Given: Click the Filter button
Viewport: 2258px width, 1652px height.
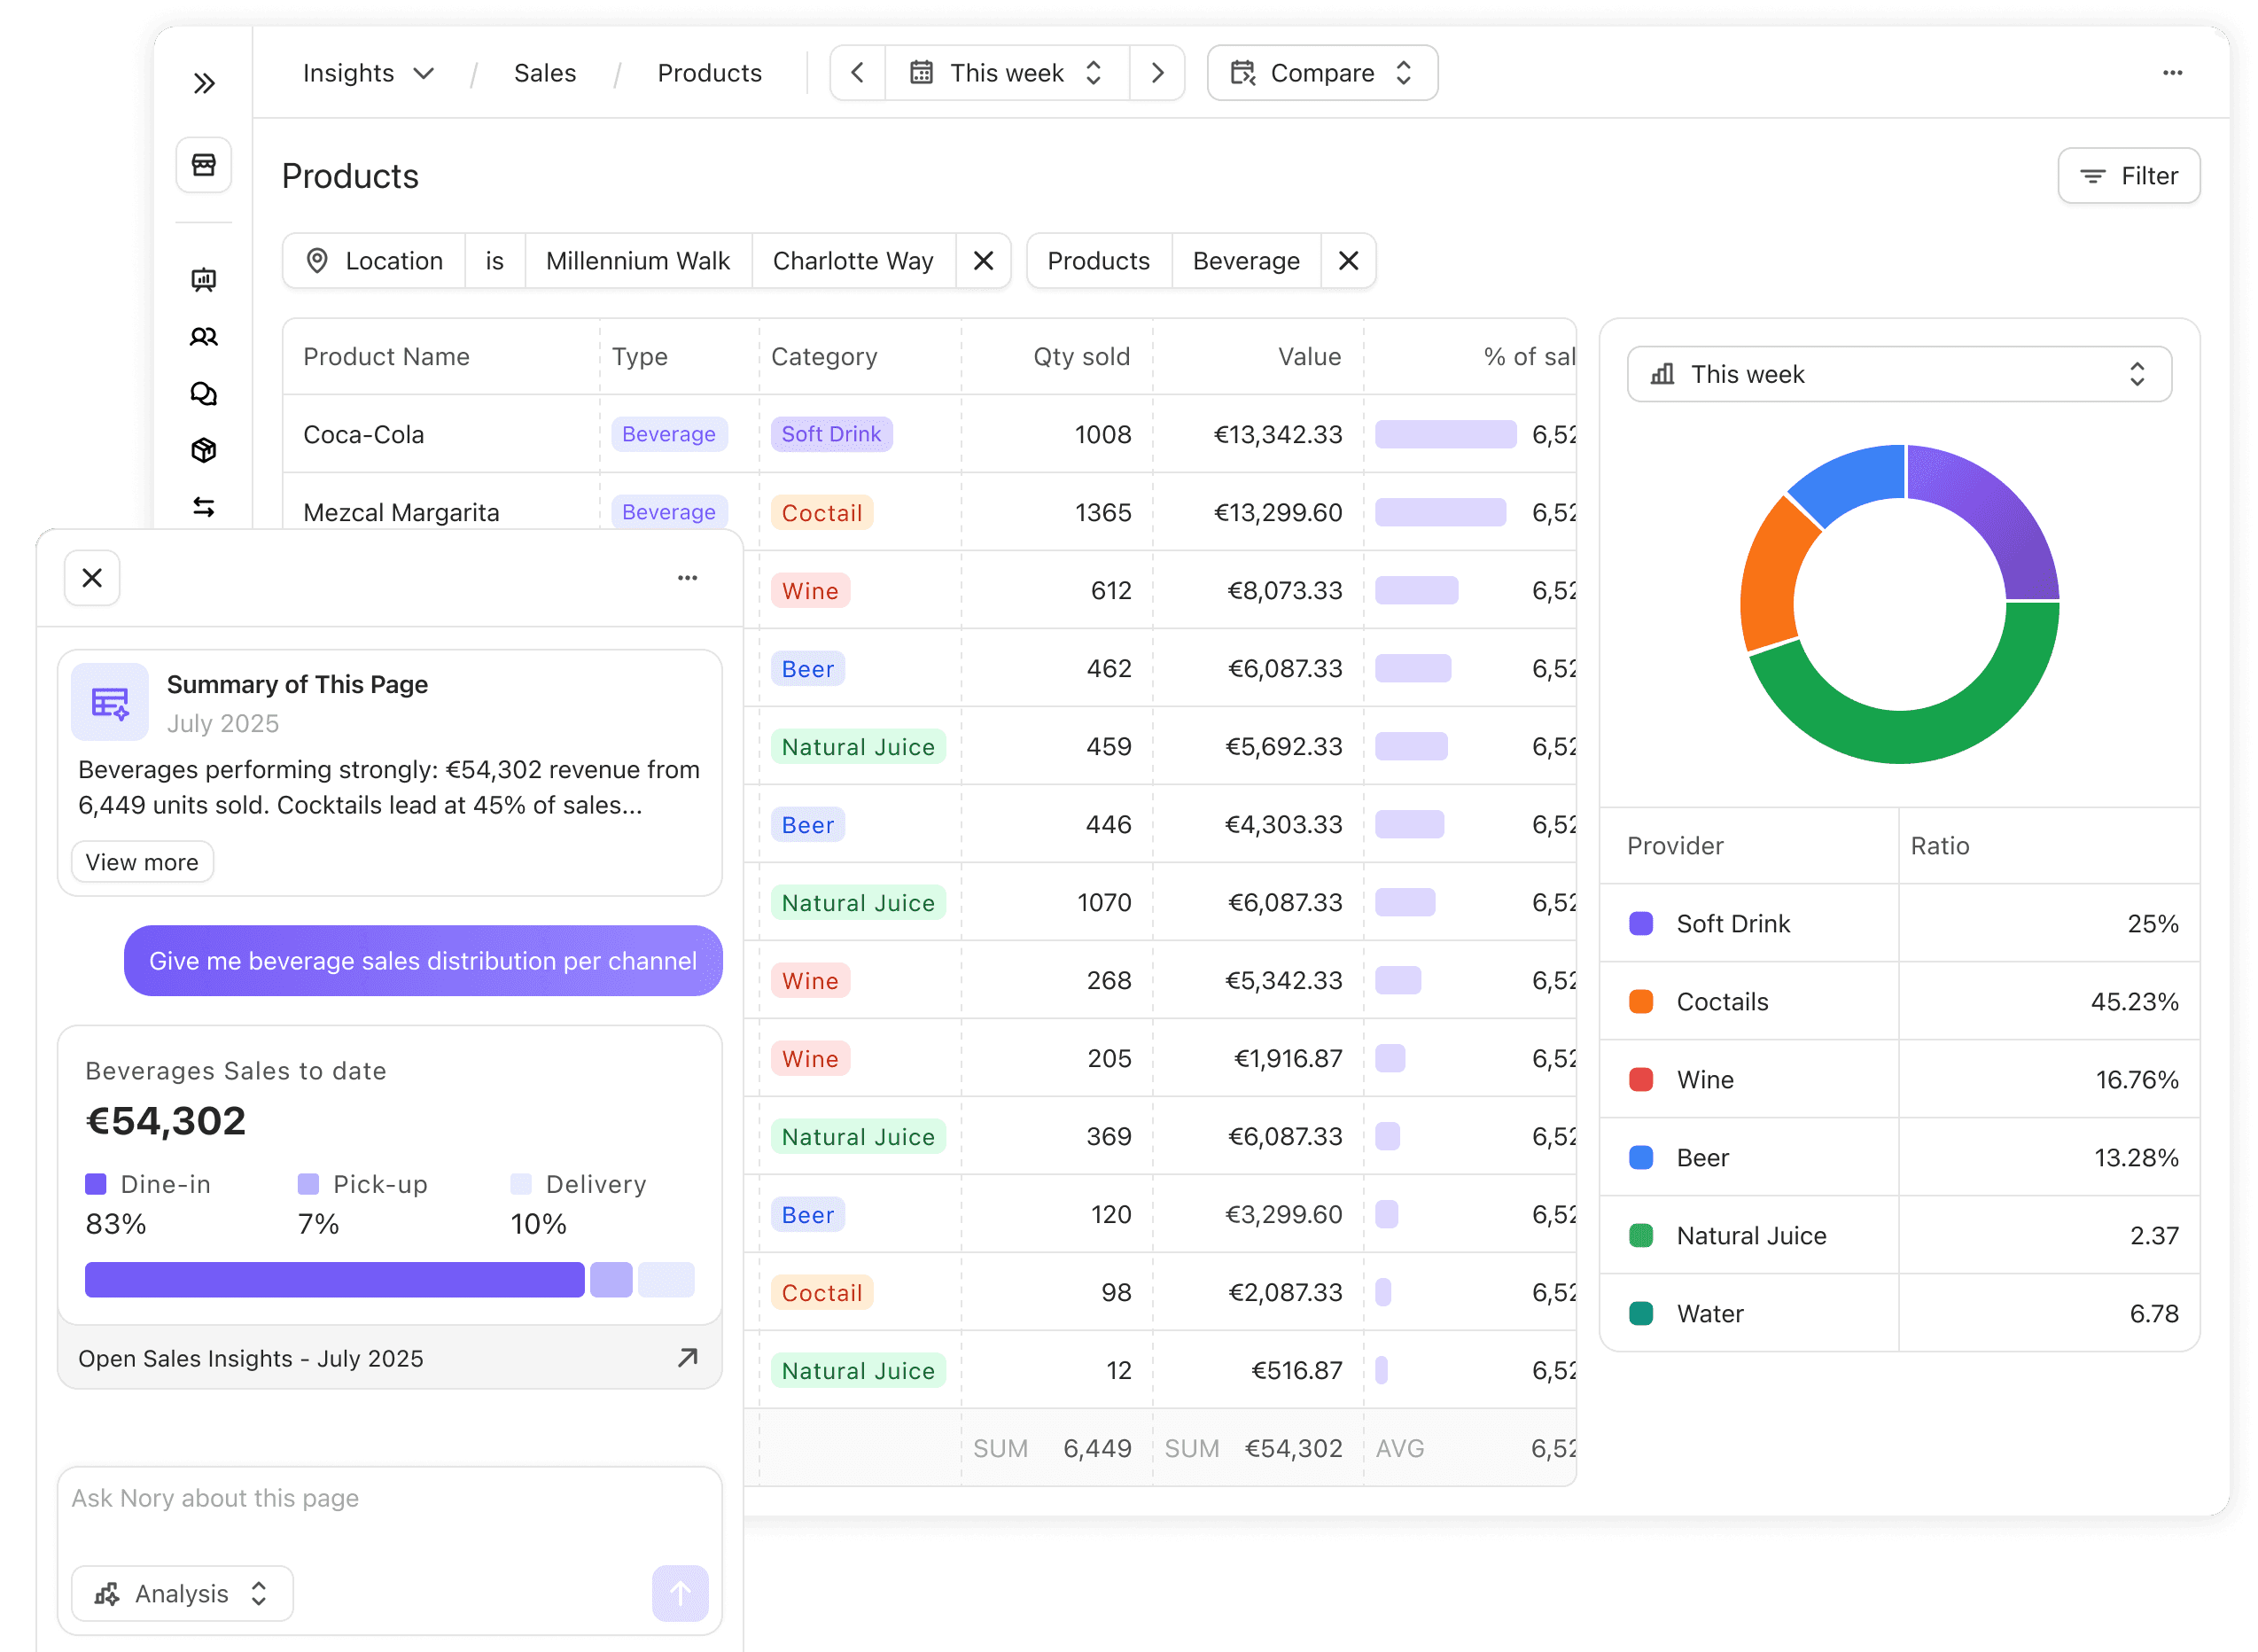Looking at the screenshot, I should click(2128, 176).
